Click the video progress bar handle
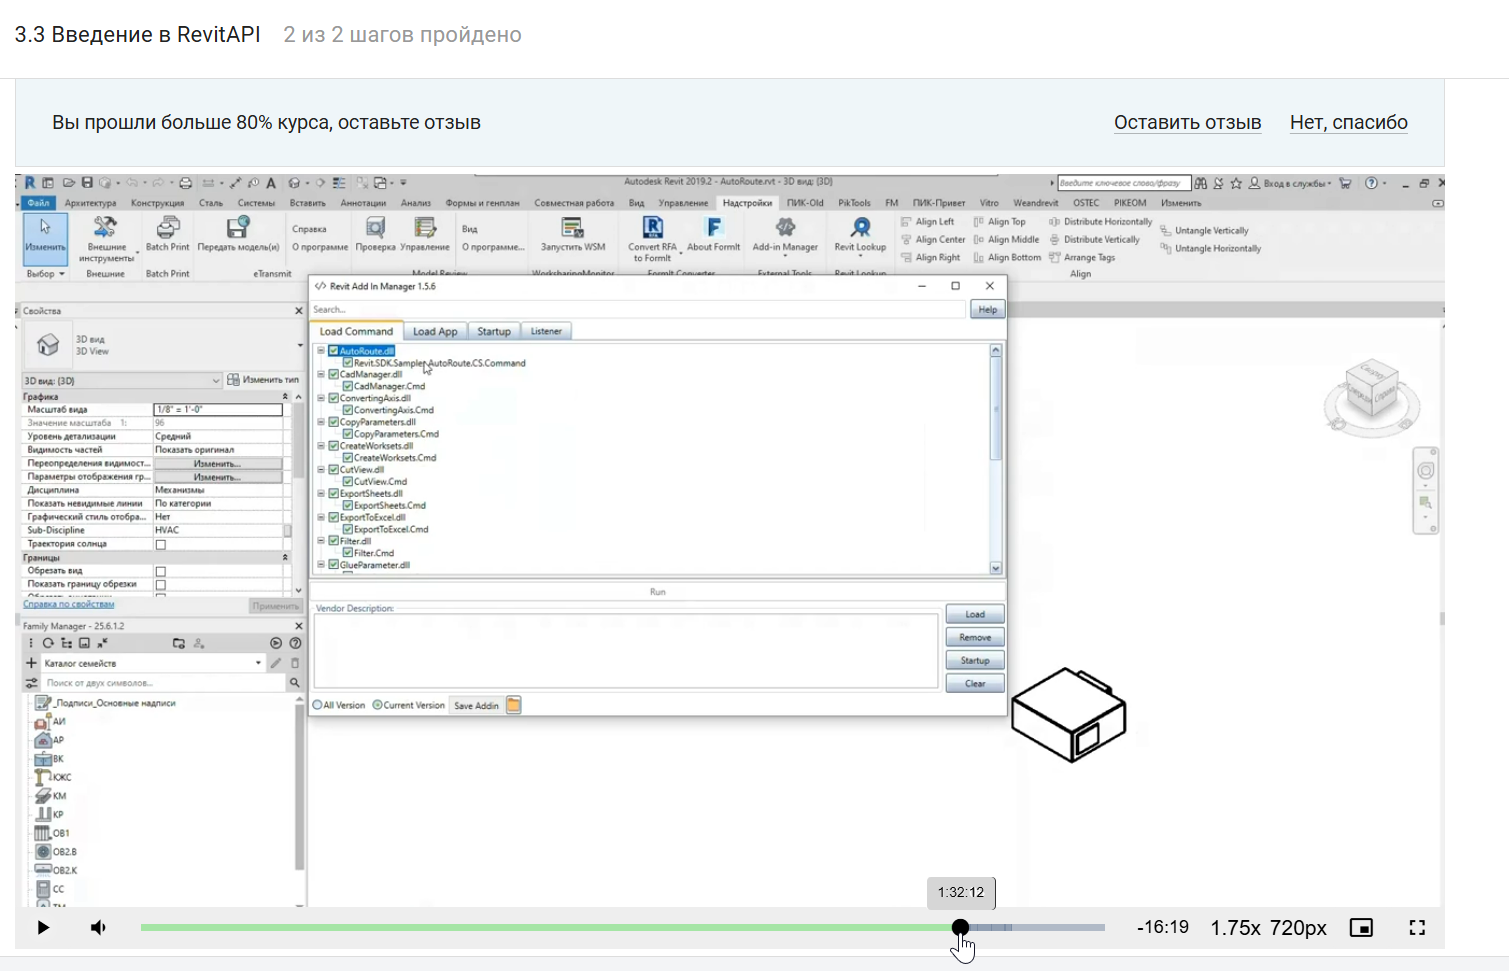Viewport: 1509px width, 971px height. pyautogui.click(x=960, y=928)
